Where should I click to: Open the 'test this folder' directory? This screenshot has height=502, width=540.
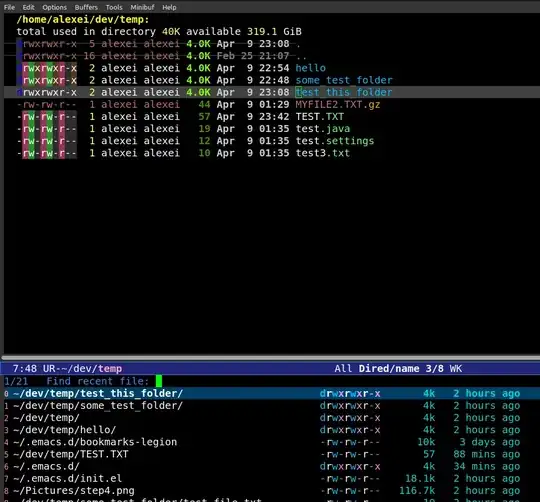coord(344,92)
